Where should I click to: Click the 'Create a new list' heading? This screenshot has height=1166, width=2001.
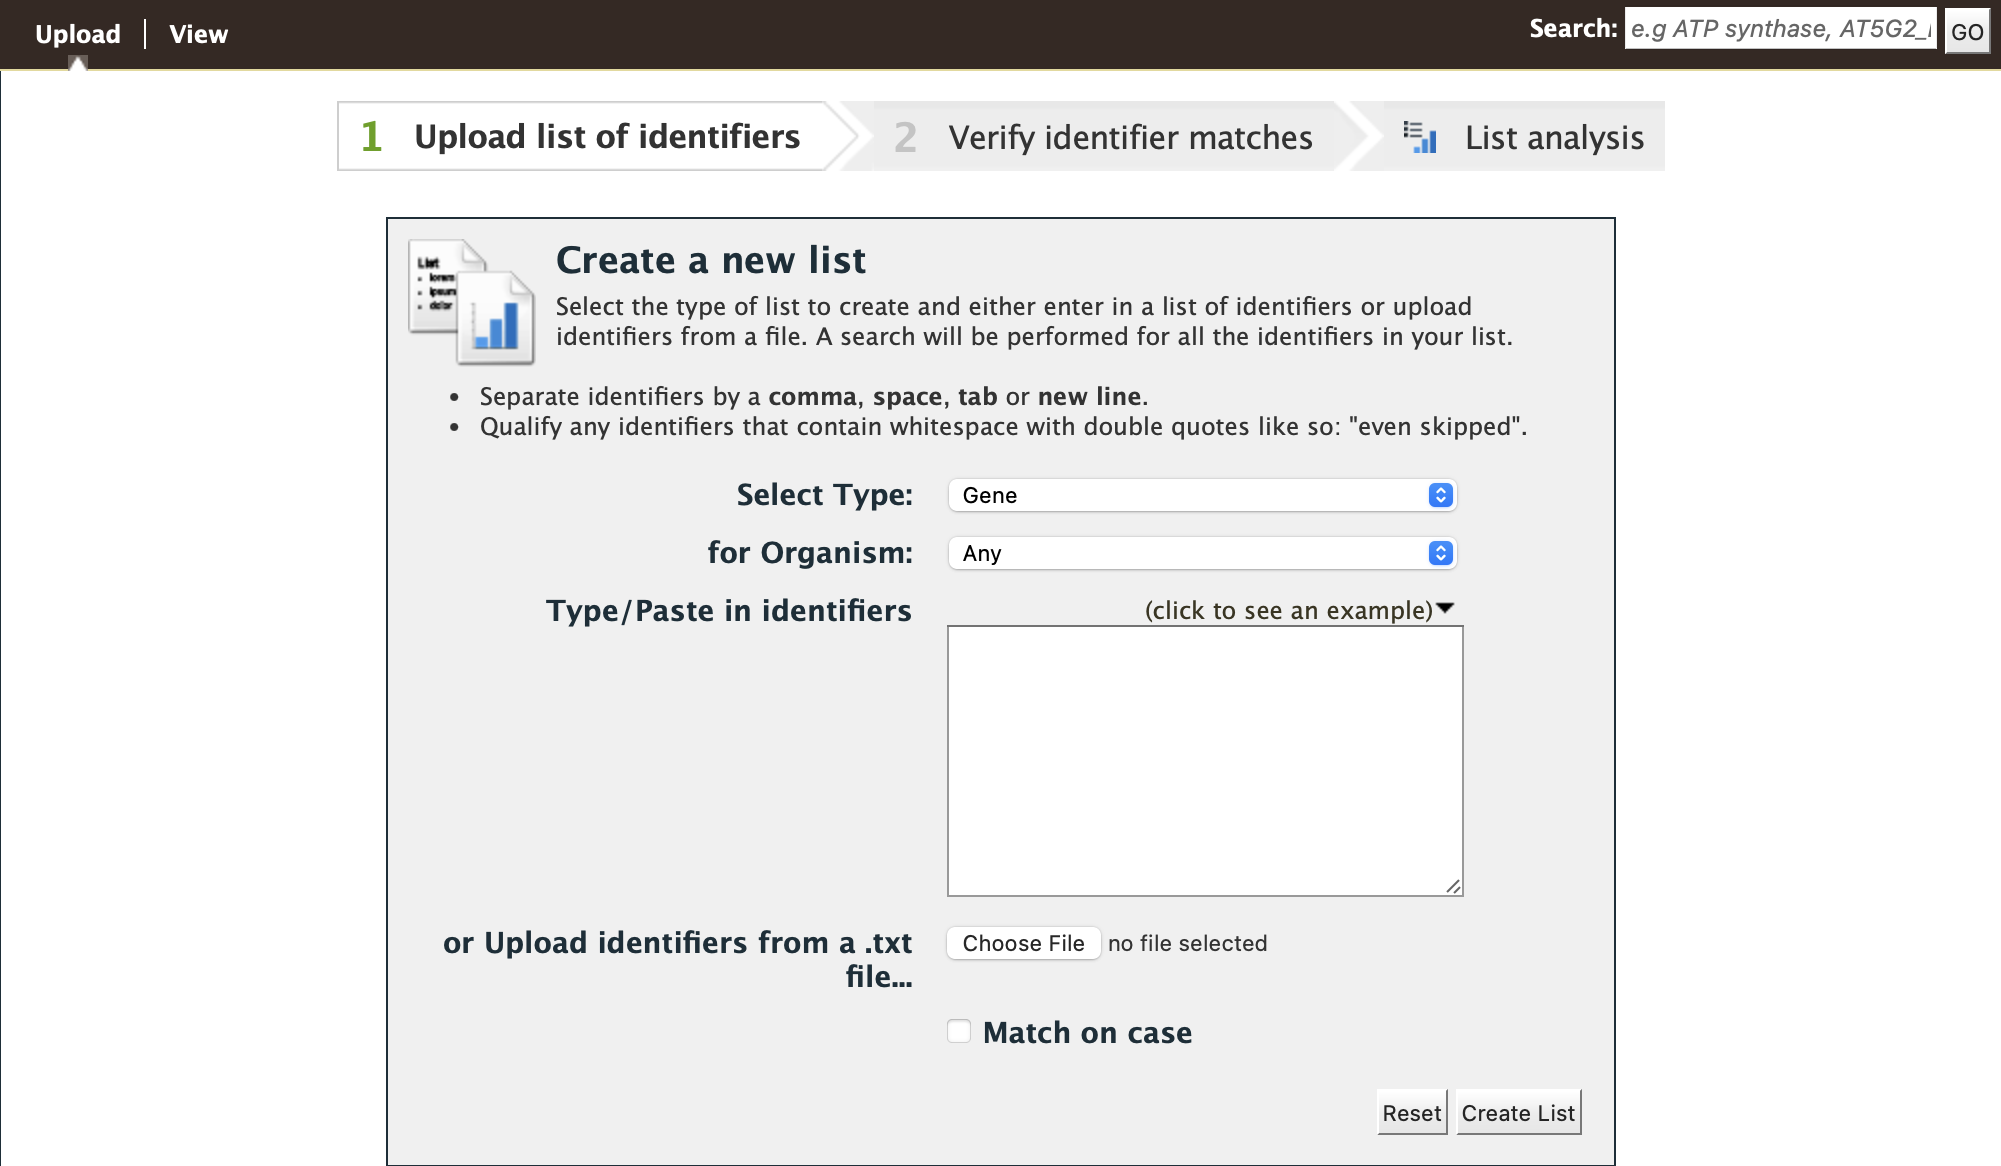coord(711,260)
